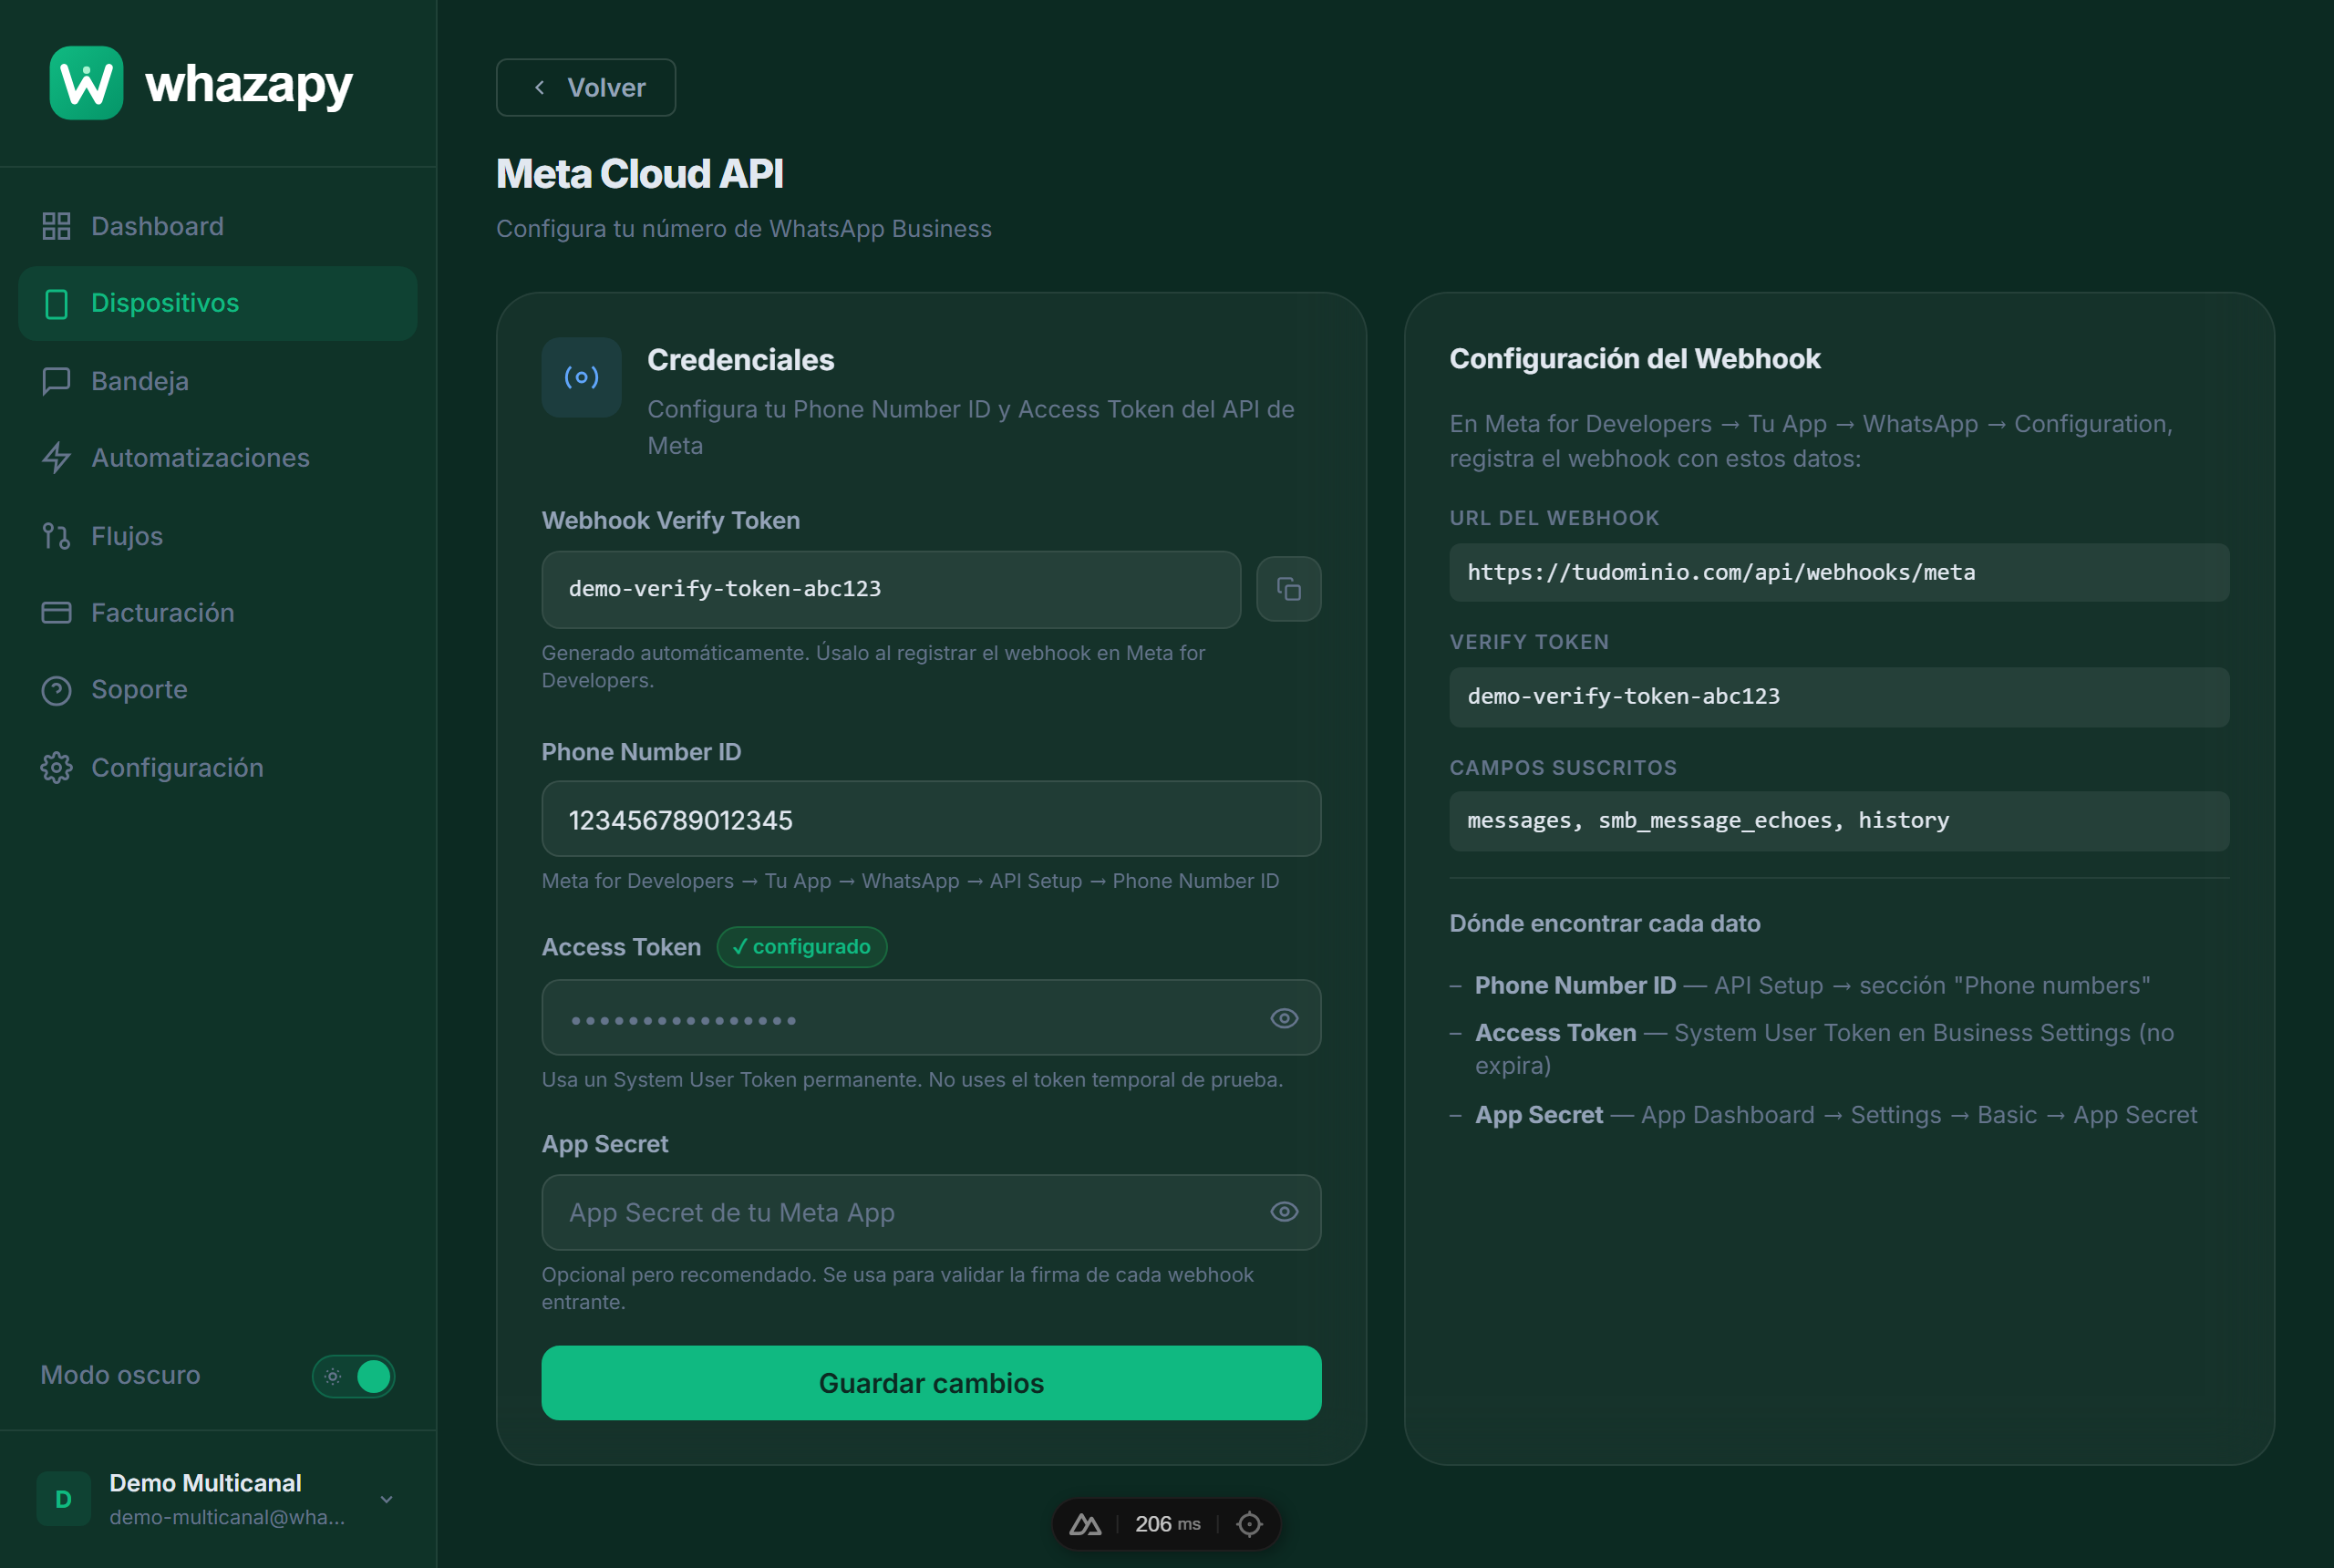Show the Access Token value

(x=1284, y=1018)
